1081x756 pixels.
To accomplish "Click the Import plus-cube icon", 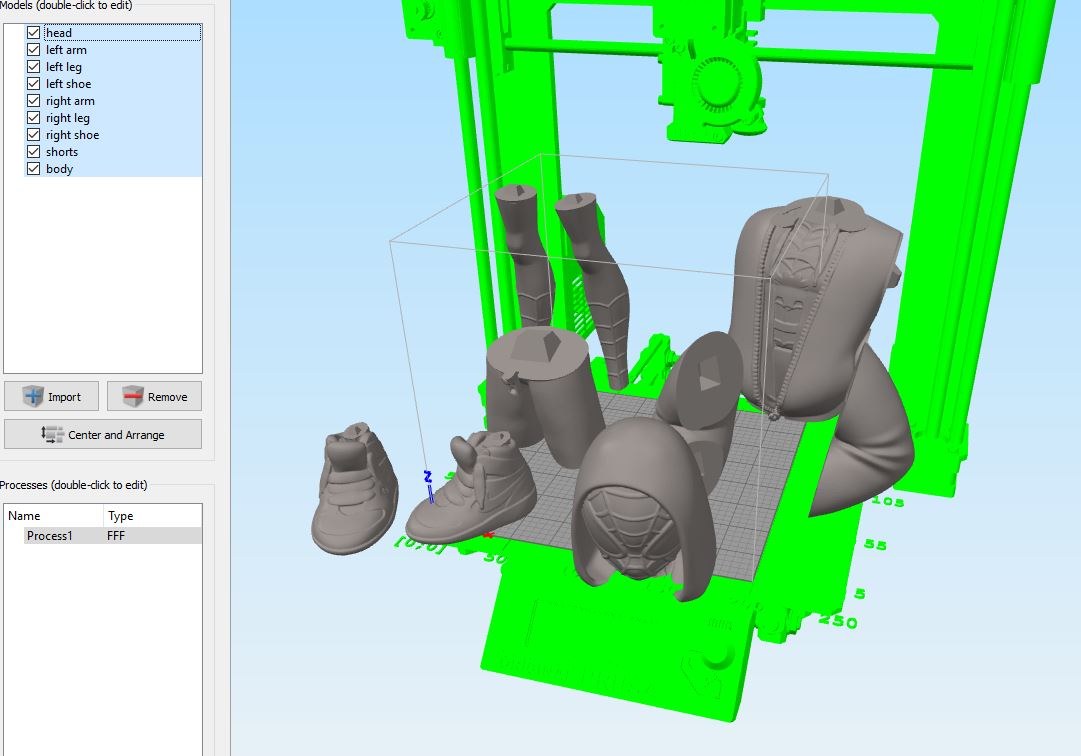I will pos(32,396).
